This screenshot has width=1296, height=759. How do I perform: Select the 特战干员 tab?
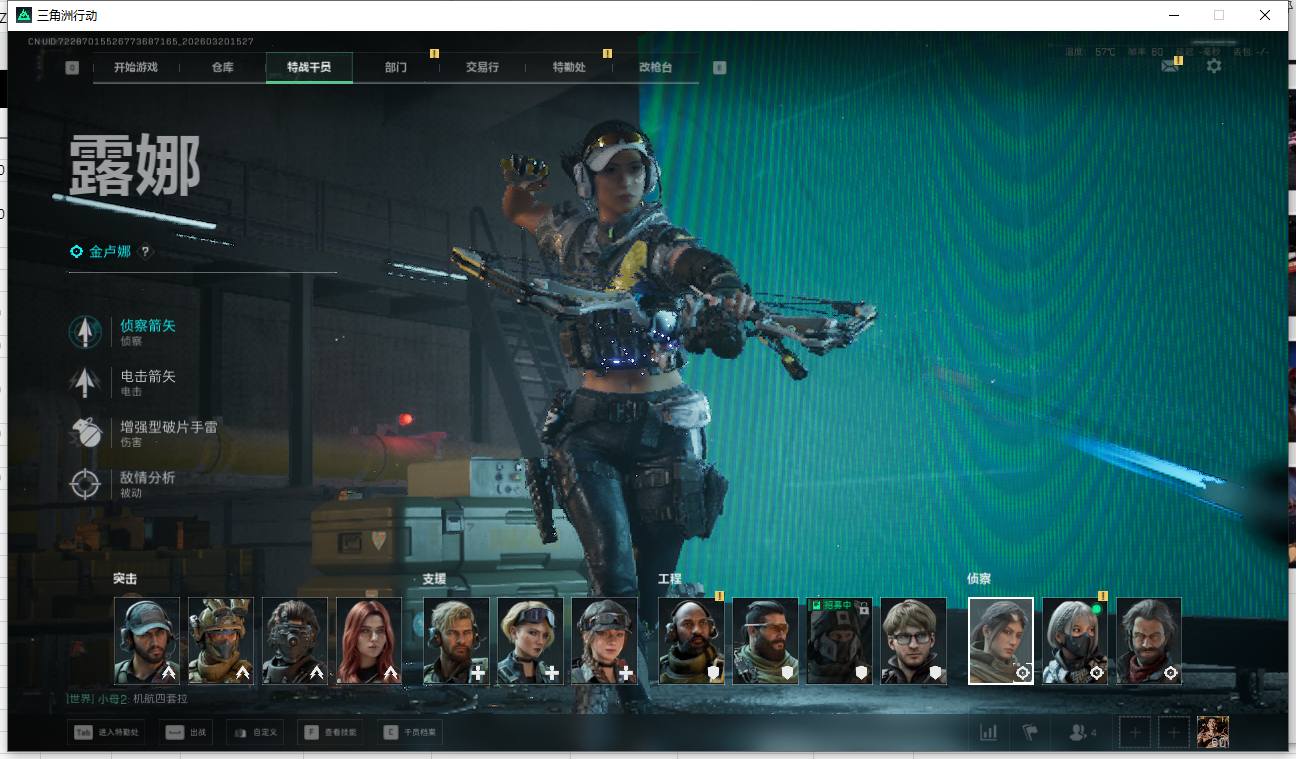point(309,67)
